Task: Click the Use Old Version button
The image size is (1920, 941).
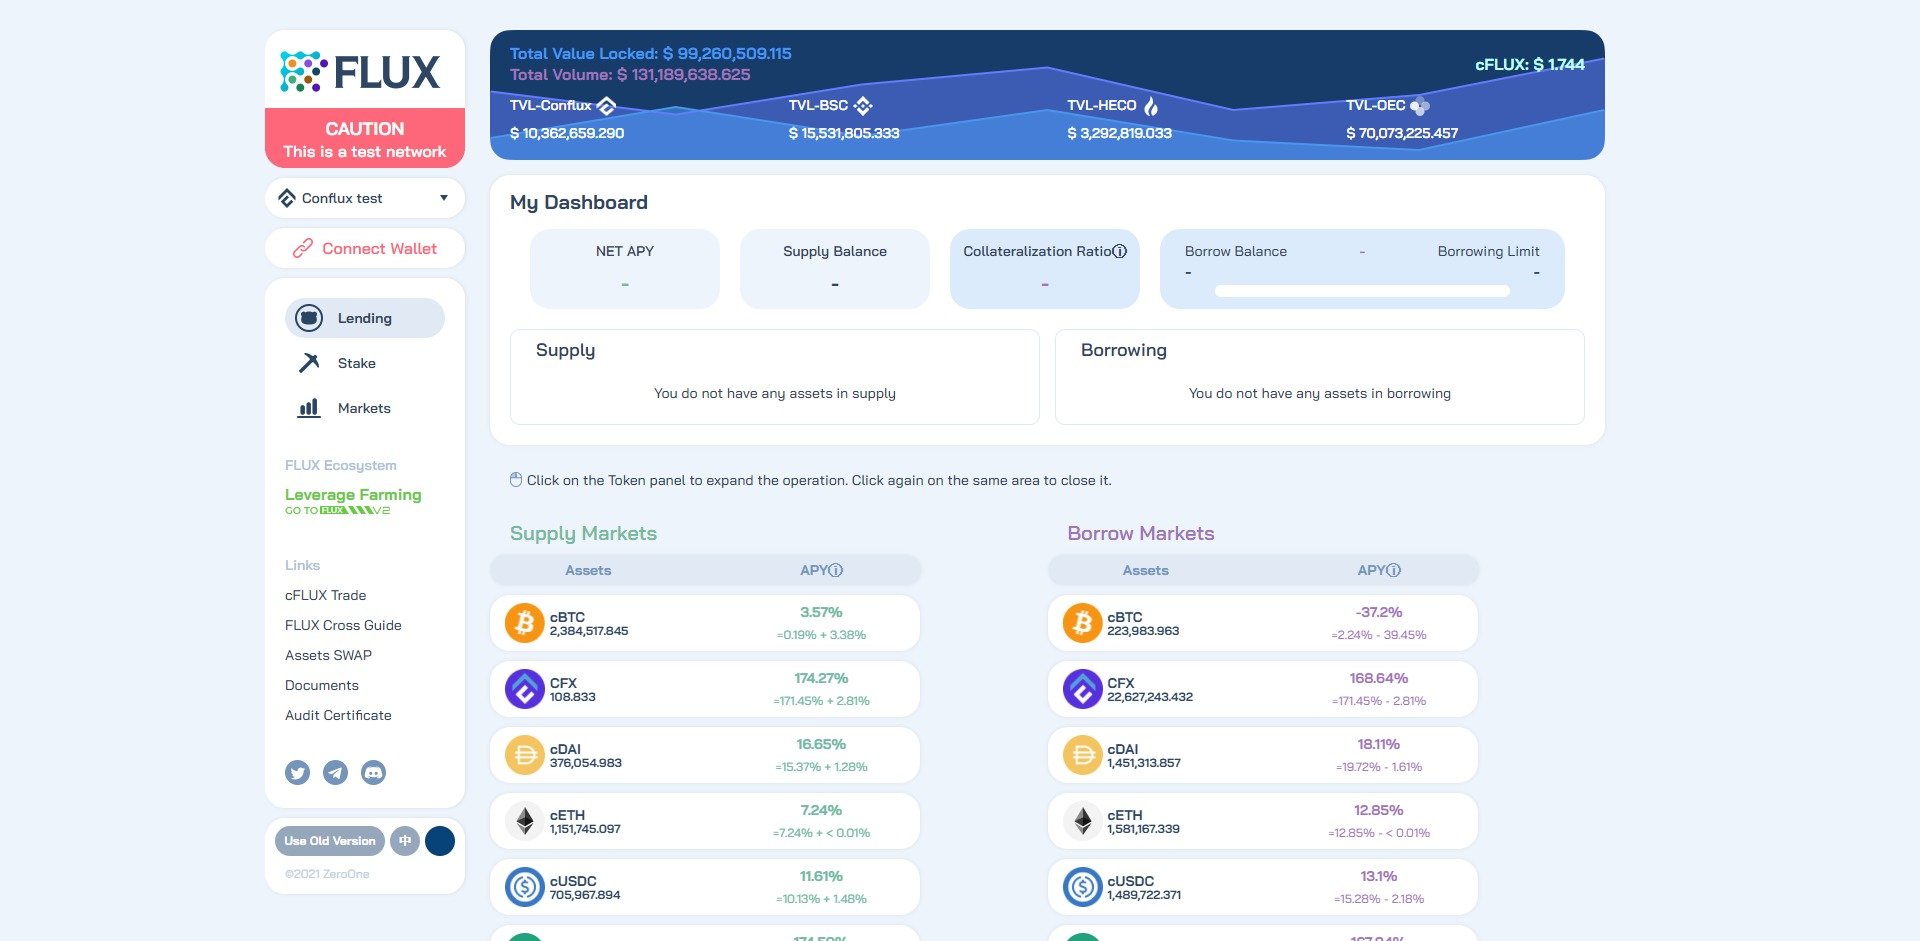Action: coord(330,841)
